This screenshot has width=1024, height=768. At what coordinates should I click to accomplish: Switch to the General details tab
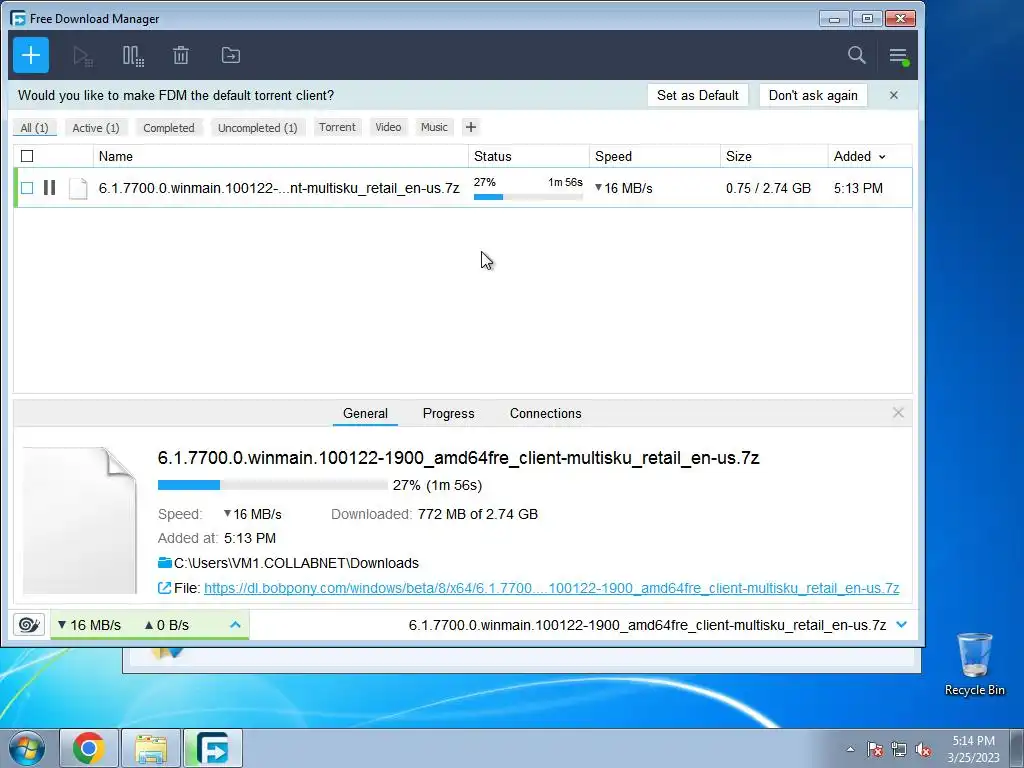[x=365, y=413]
